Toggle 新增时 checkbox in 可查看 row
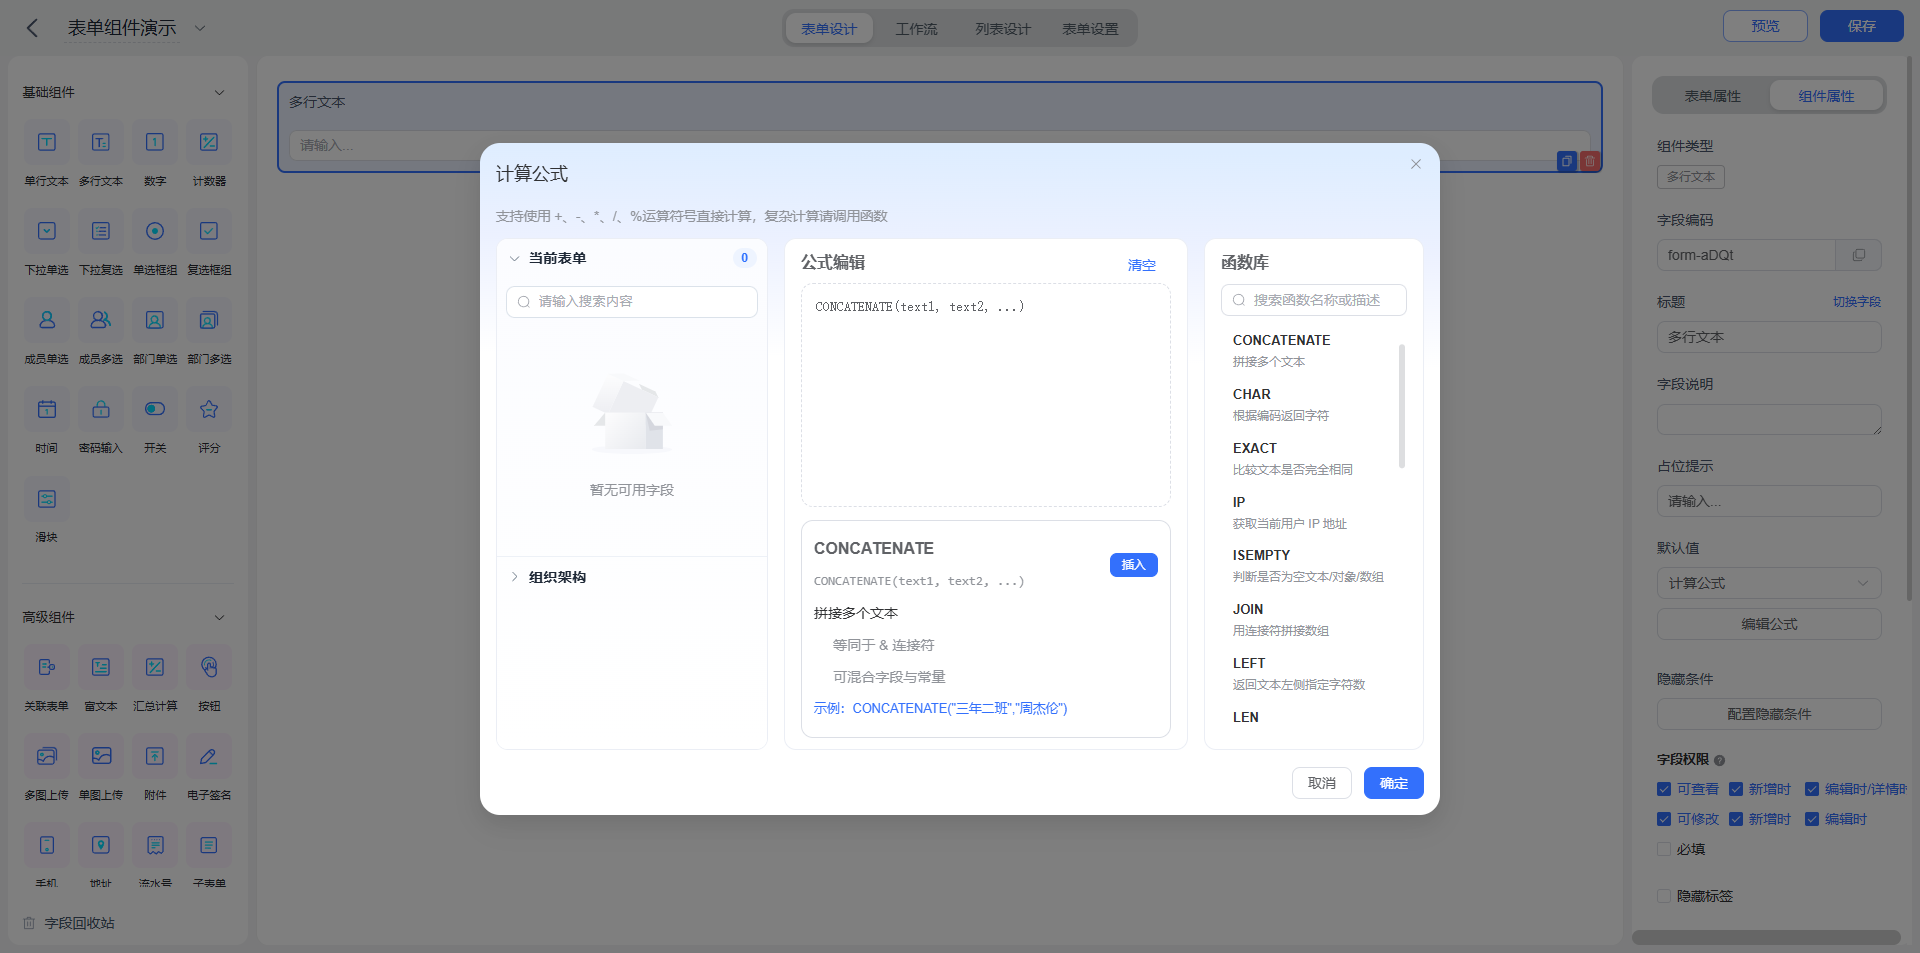Screen dimensions: 1920x953 coord(1736,789)
